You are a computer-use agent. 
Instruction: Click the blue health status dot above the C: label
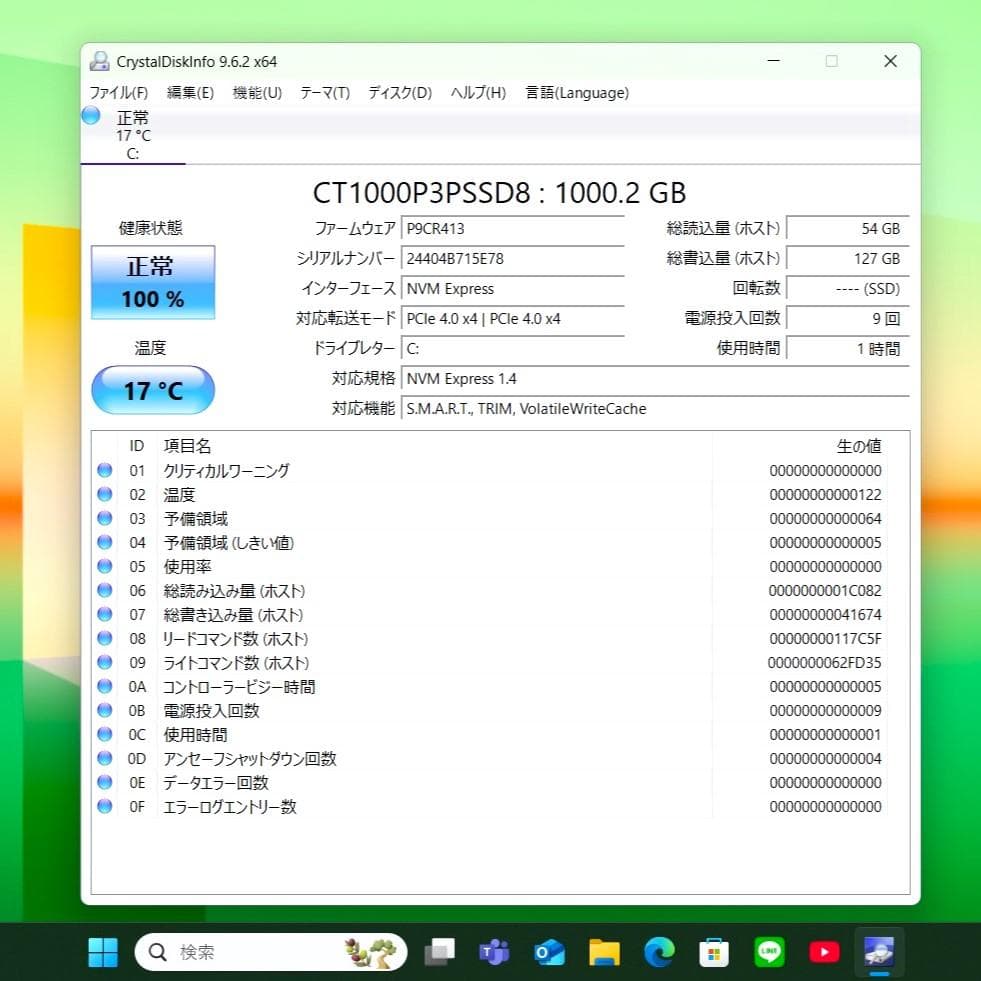(x=90, y=116)
